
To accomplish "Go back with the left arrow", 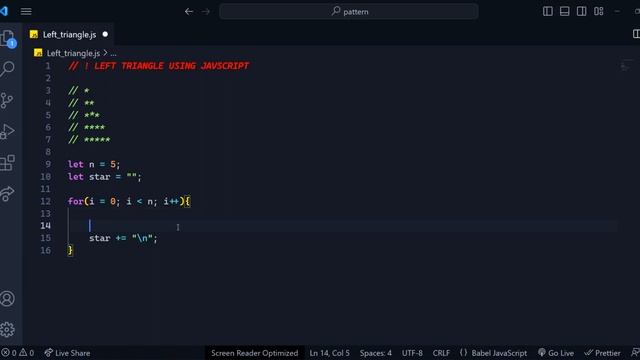I will (189, 11).
